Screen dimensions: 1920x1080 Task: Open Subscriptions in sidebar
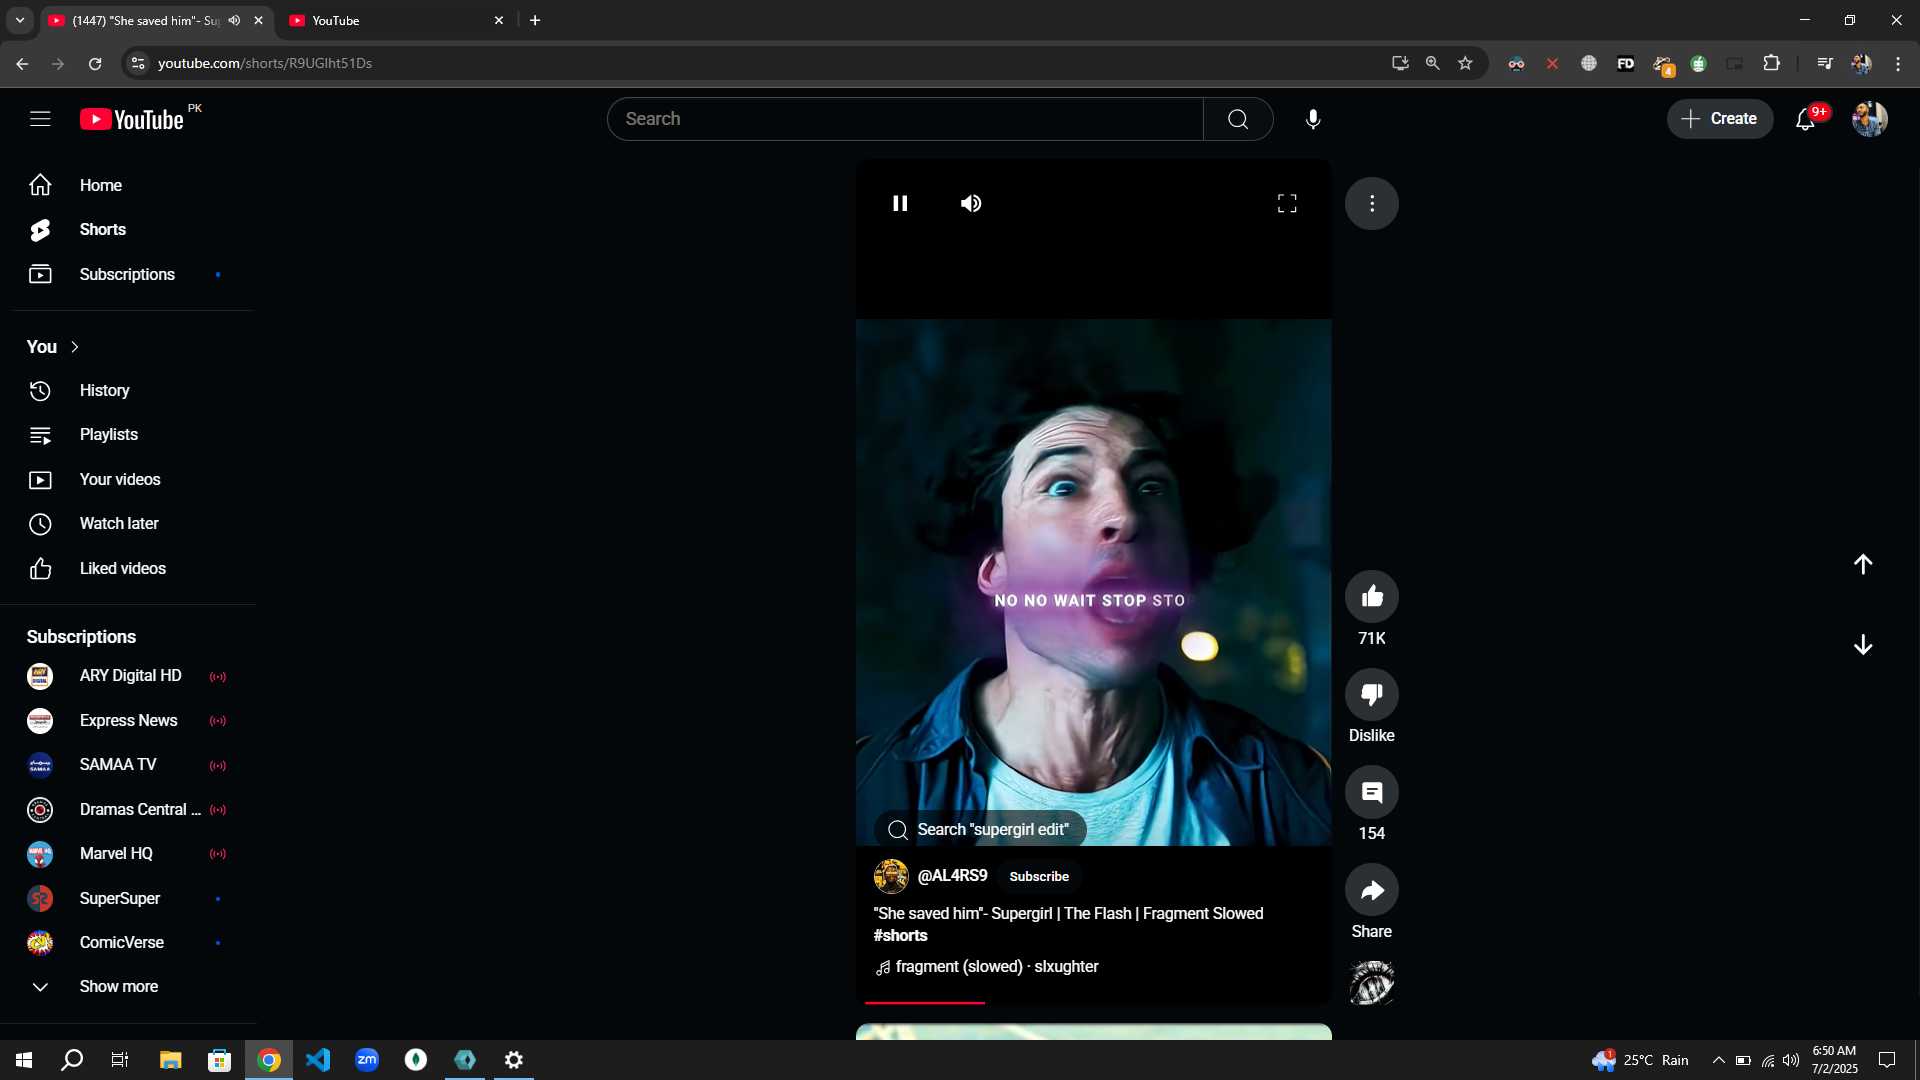point(128,274)
